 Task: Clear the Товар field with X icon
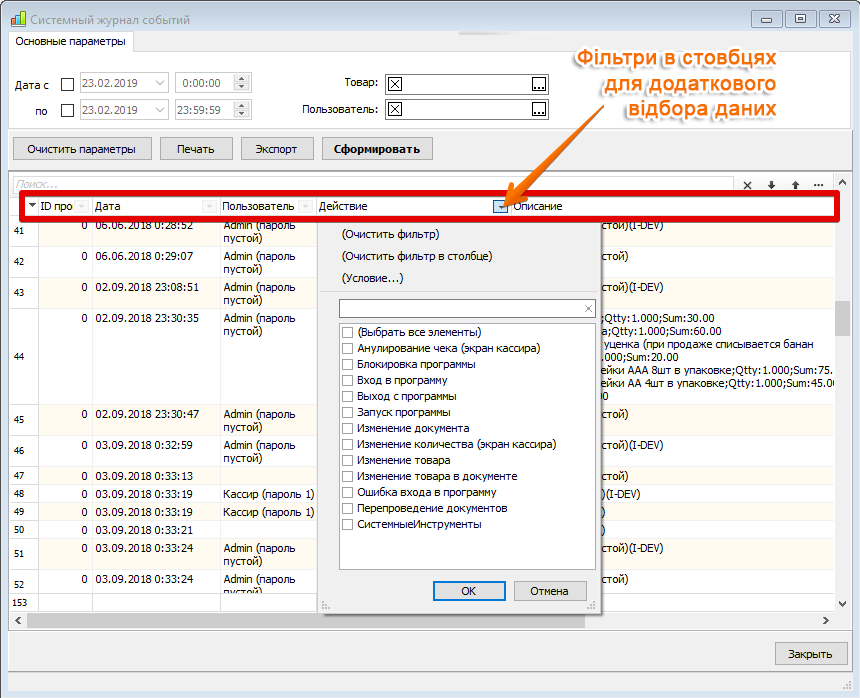[395, 84]
